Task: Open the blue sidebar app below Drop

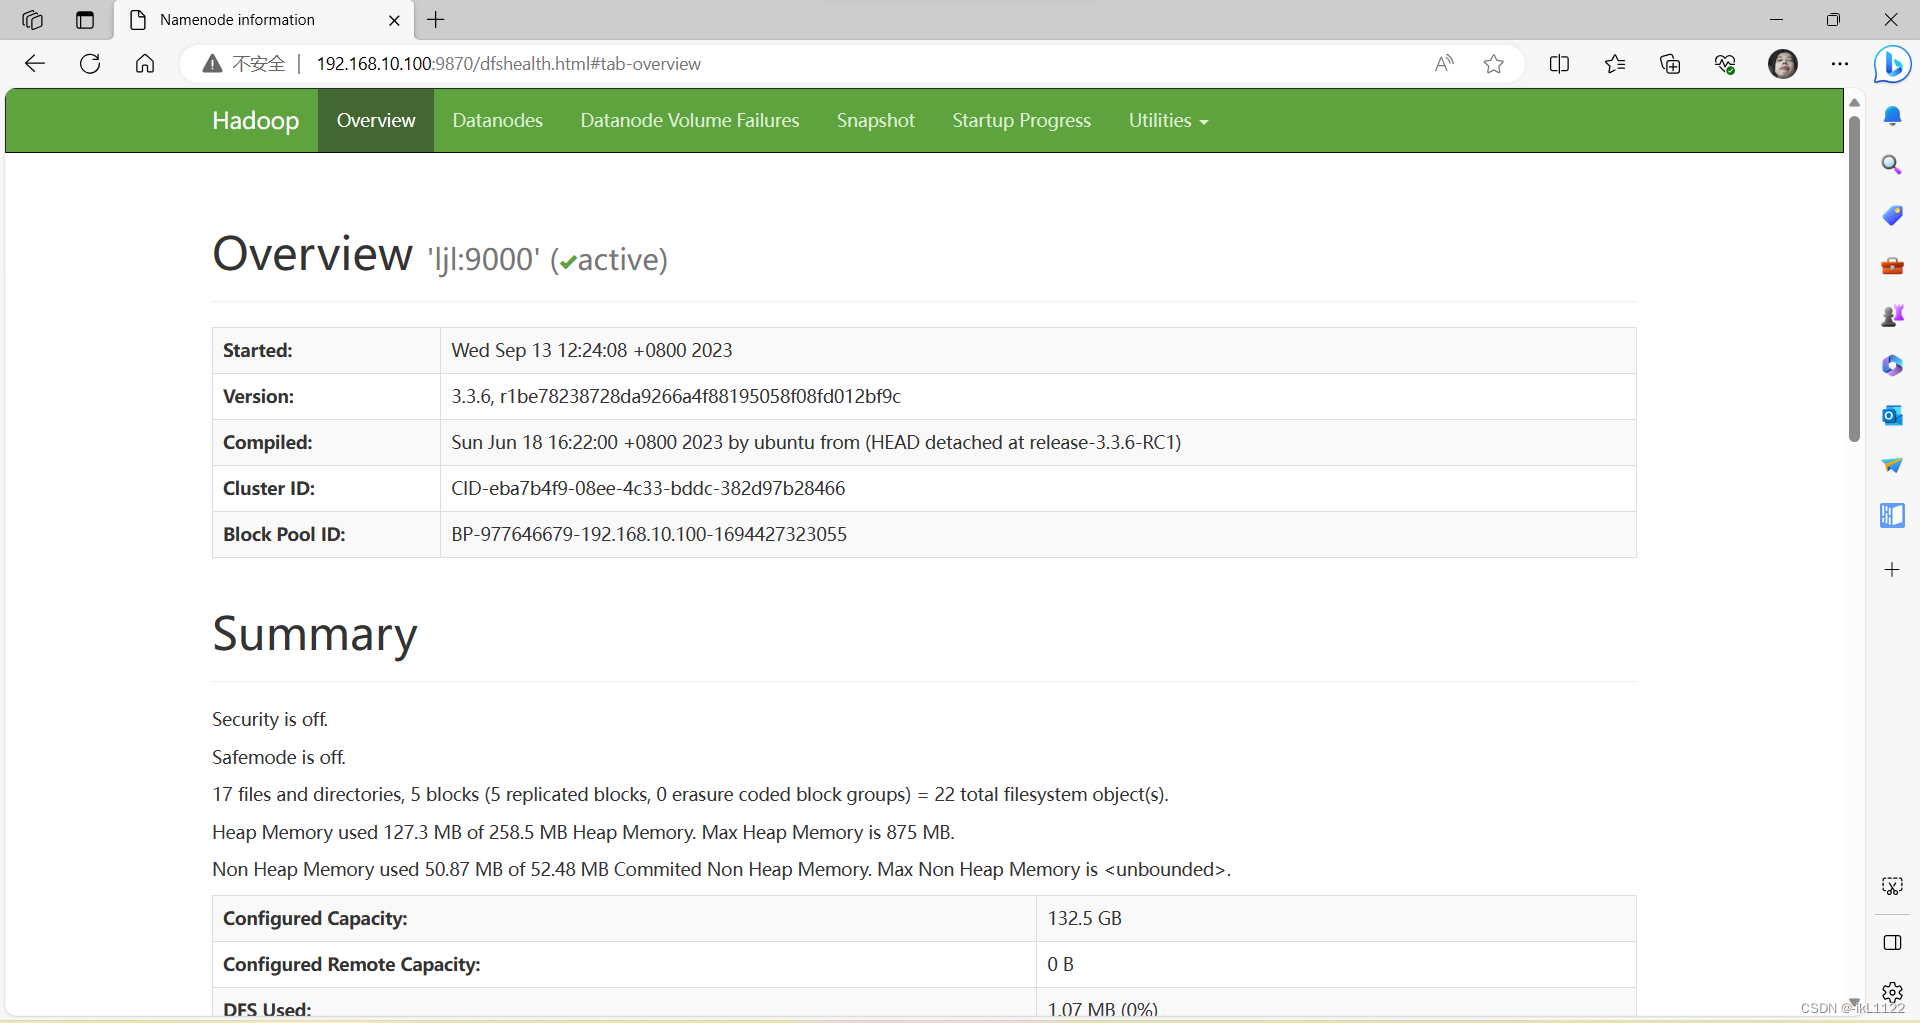Action: 1892,515
